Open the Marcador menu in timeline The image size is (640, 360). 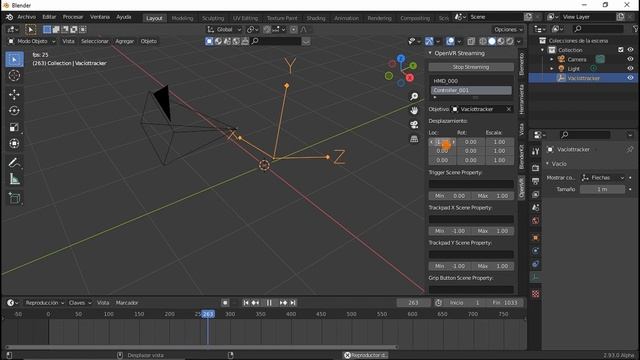point(127,303)
